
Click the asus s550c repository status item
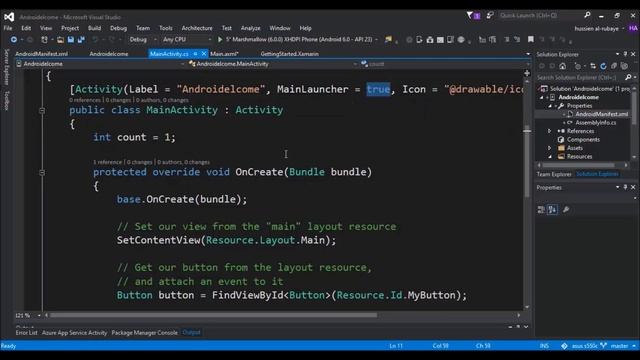click(584, 346)
